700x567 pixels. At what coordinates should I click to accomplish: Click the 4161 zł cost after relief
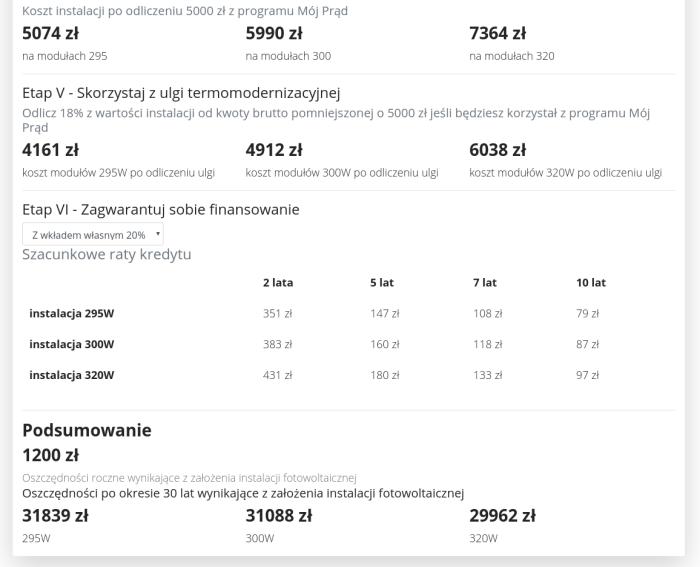(50, 150)
